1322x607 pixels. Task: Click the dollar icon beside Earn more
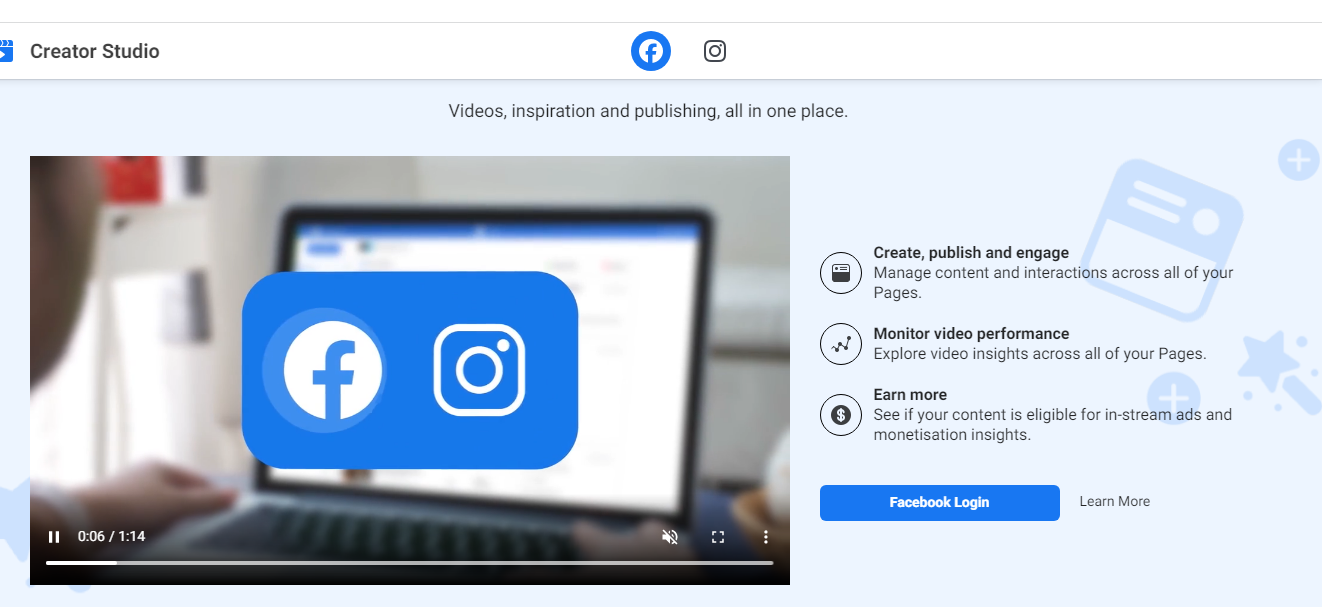(841, 414)
